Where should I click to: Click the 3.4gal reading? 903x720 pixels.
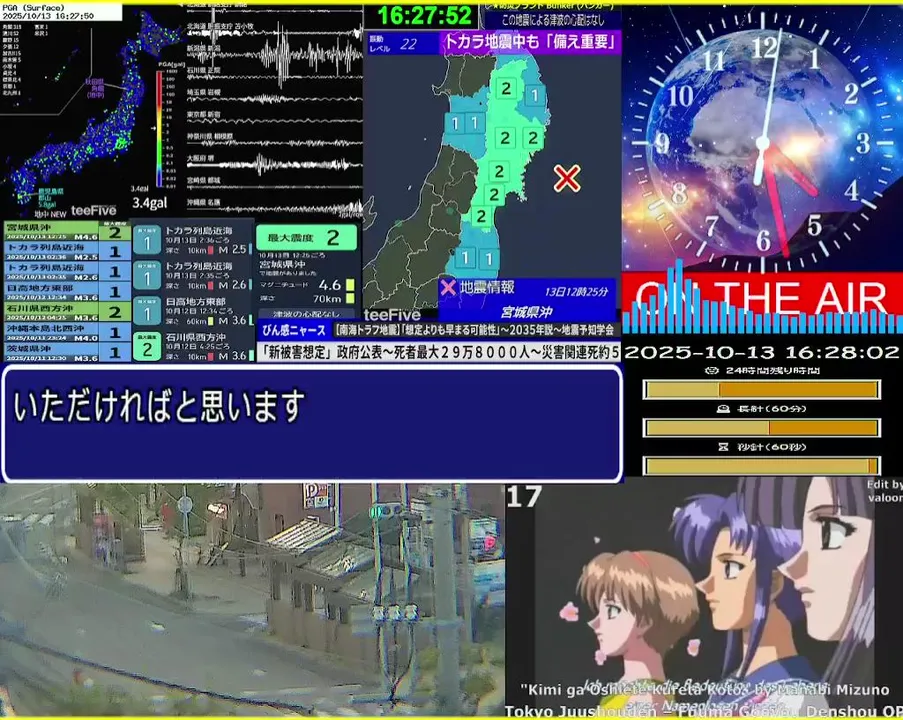point(149,203)
